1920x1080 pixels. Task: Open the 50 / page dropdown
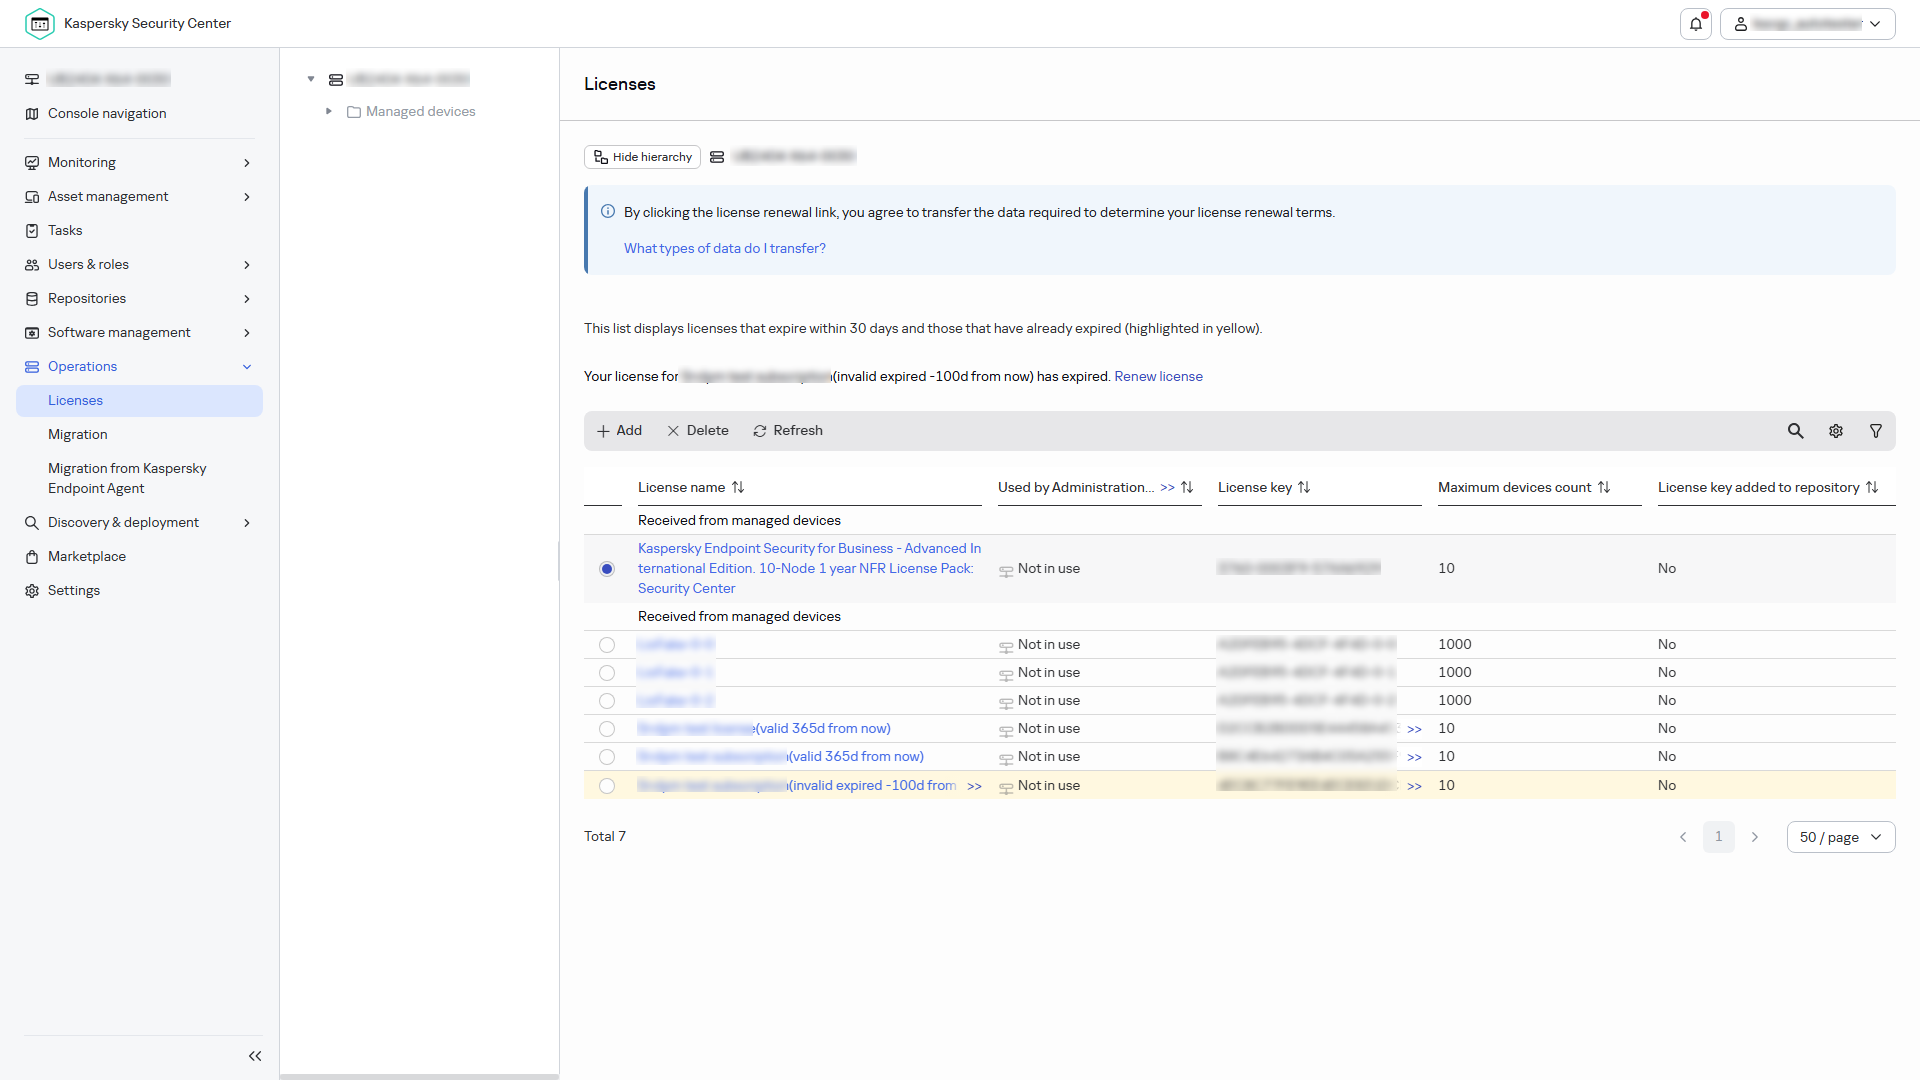(x=1841, y=838)
